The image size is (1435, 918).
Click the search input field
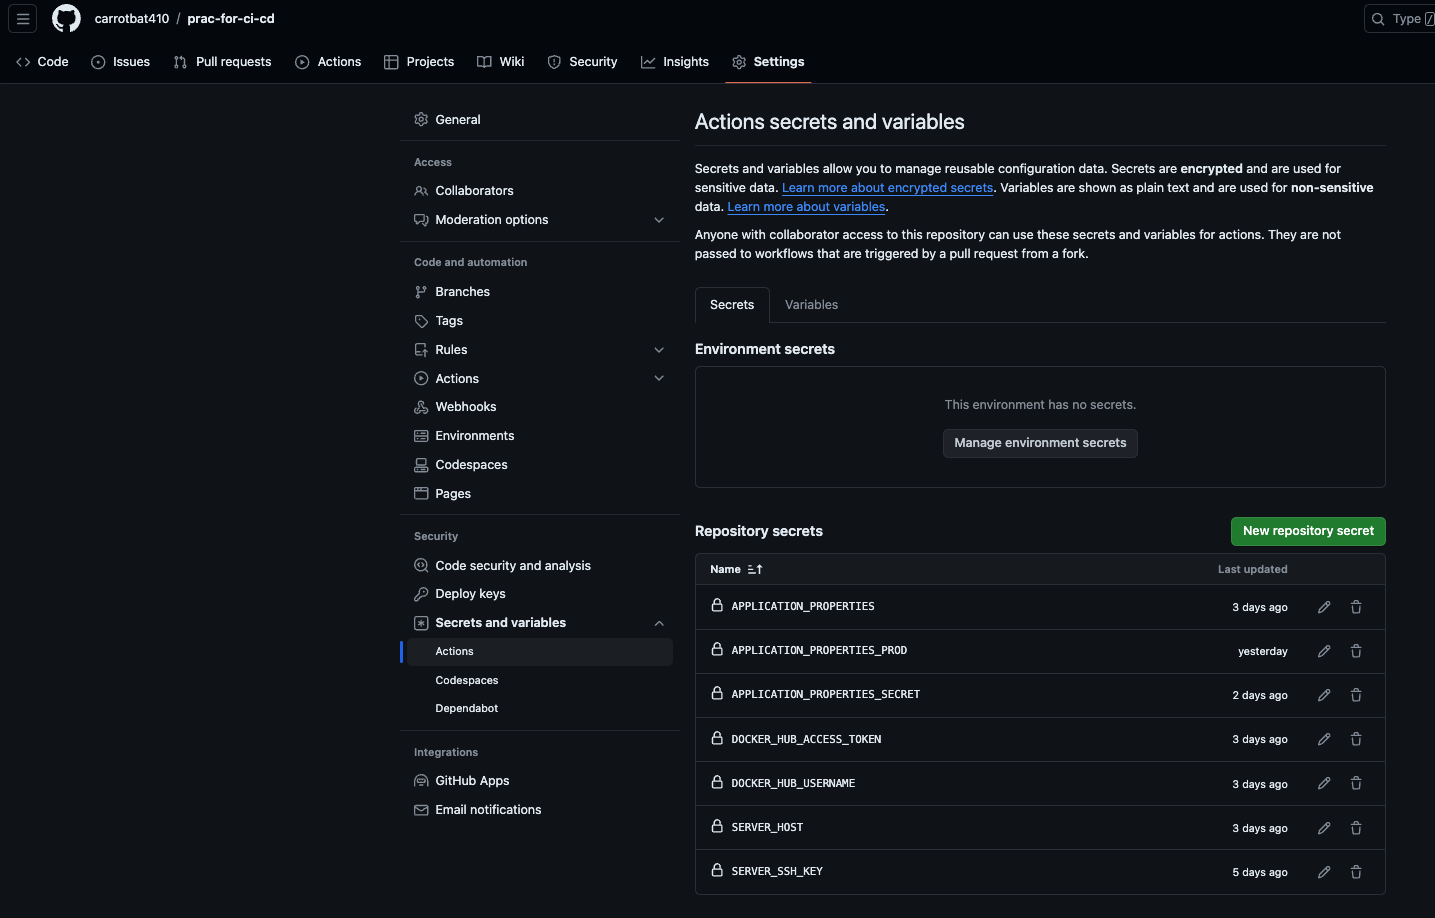click(x=1402, y=19)
